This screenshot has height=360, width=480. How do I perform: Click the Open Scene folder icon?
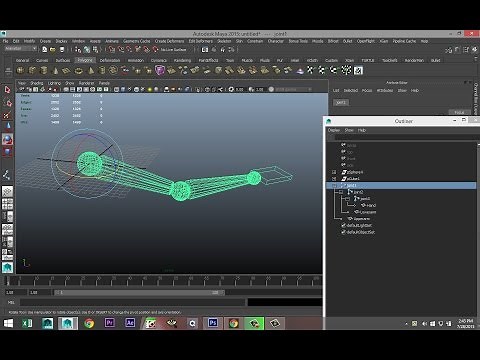tap(53, 49)
